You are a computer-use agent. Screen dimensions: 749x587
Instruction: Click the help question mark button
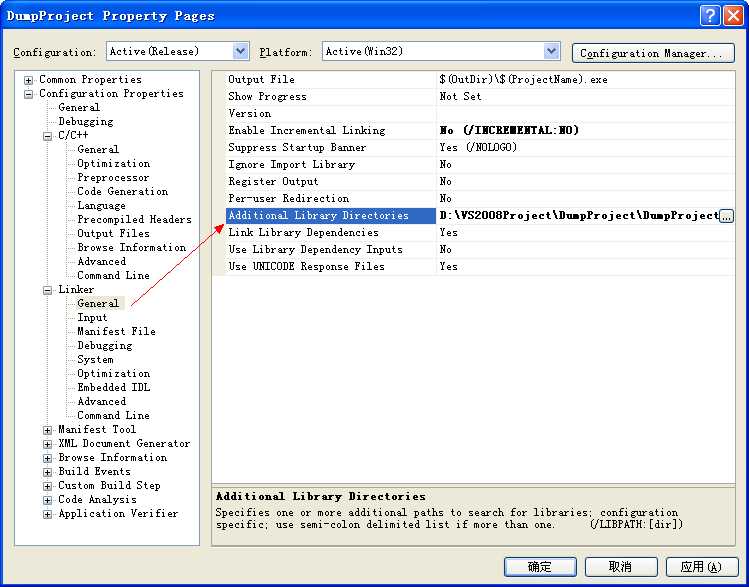pos(710,15)
